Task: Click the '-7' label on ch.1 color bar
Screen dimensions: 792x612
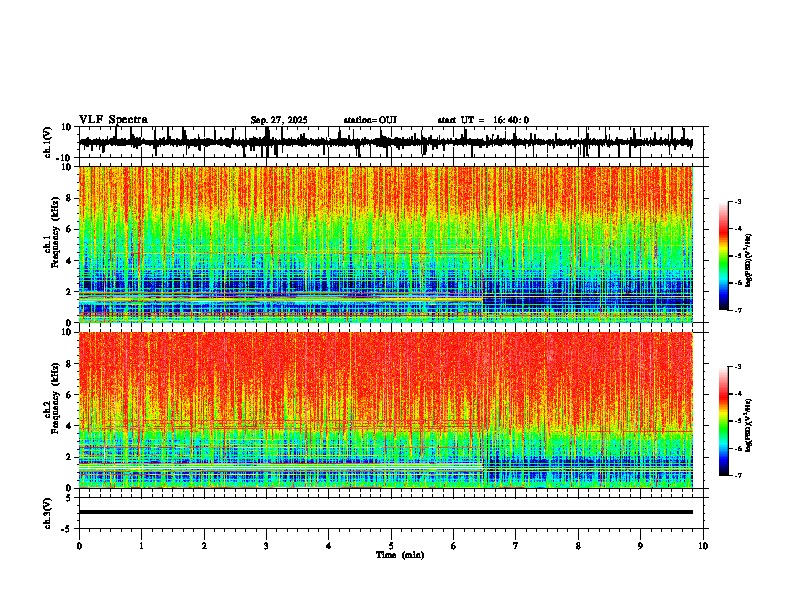Action: pos(738,310)
